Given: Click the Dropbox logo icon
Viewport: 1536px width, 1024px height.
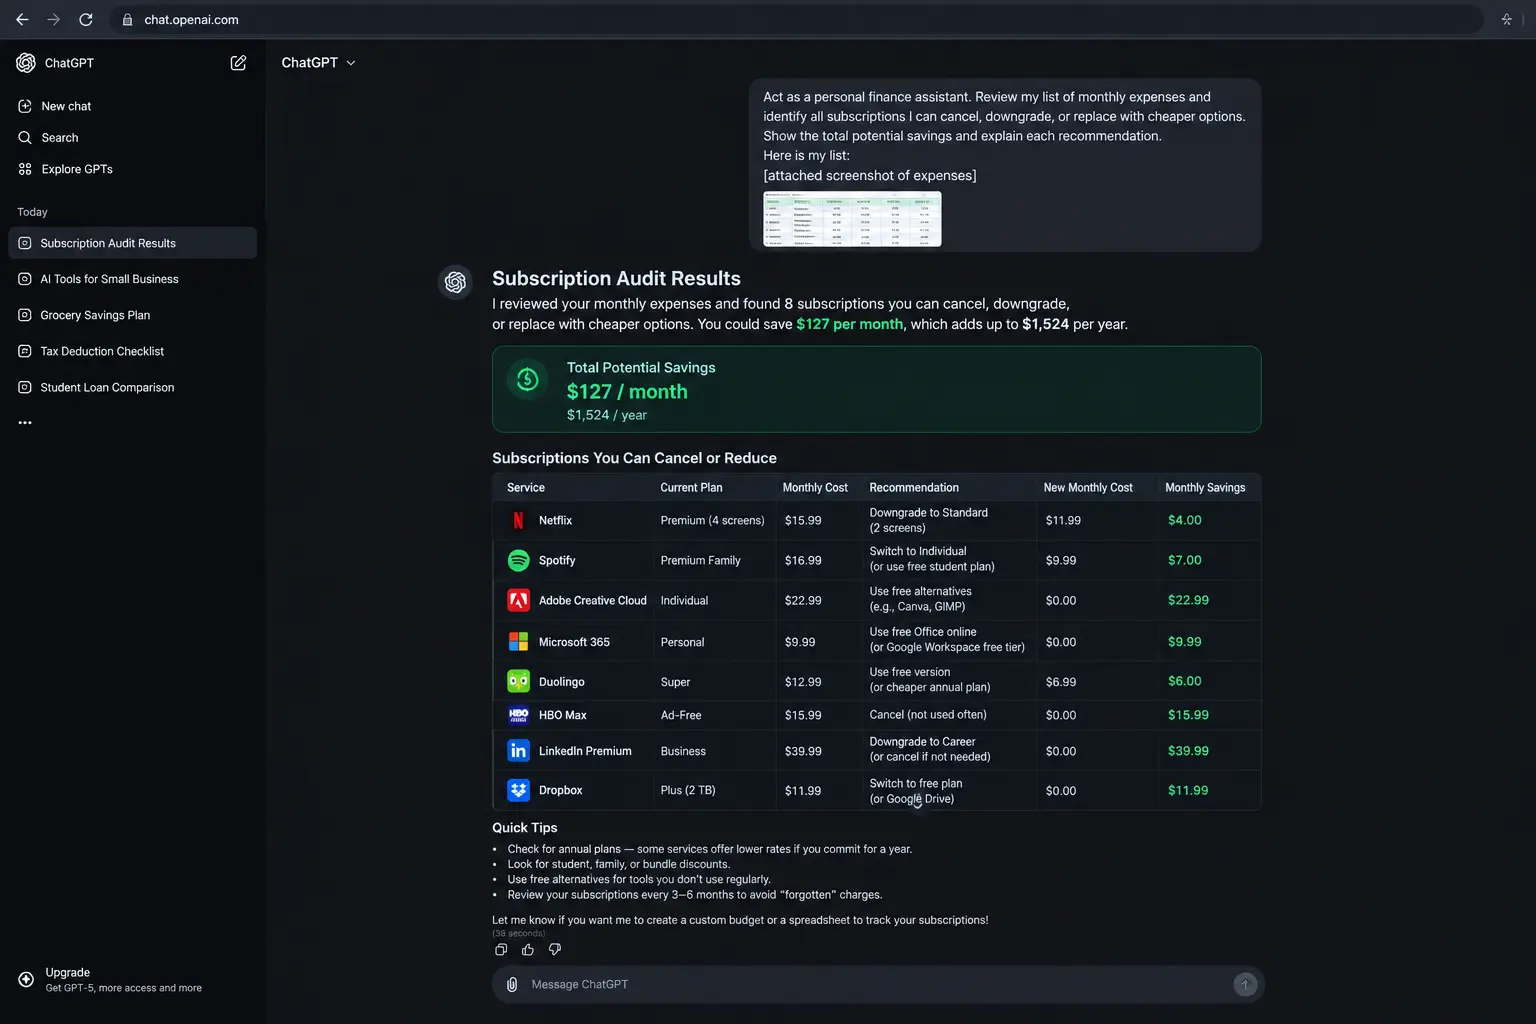Looking at the screenshot, I should click(518, 791).
